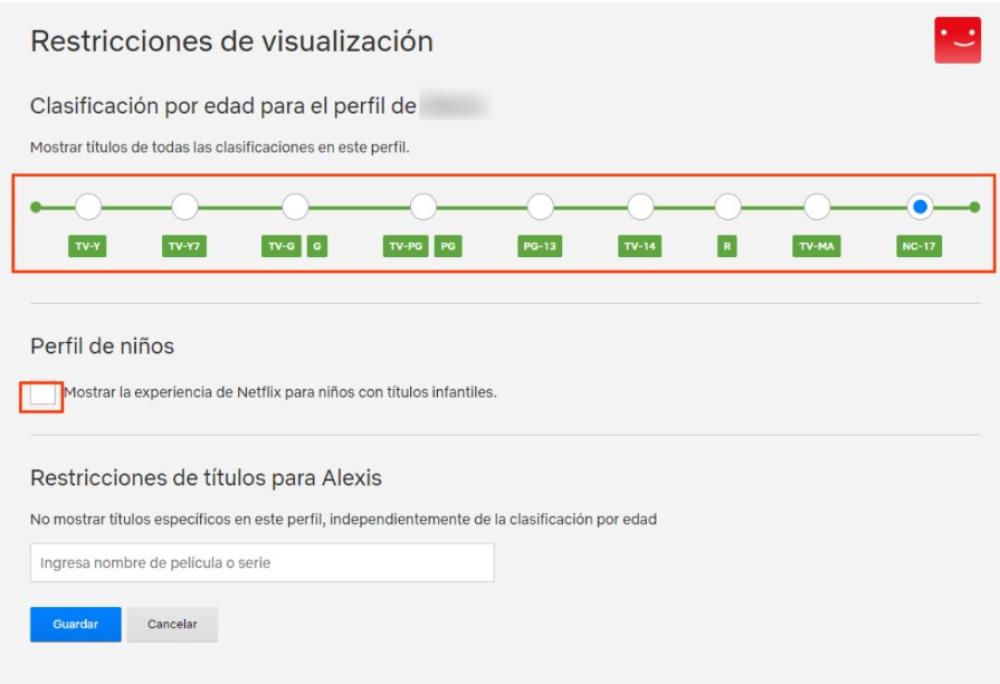The image size is (1000, 684).
Task: Pick the PG-13 rating circle
Action: pyautogui.click(x=540, y=207)
